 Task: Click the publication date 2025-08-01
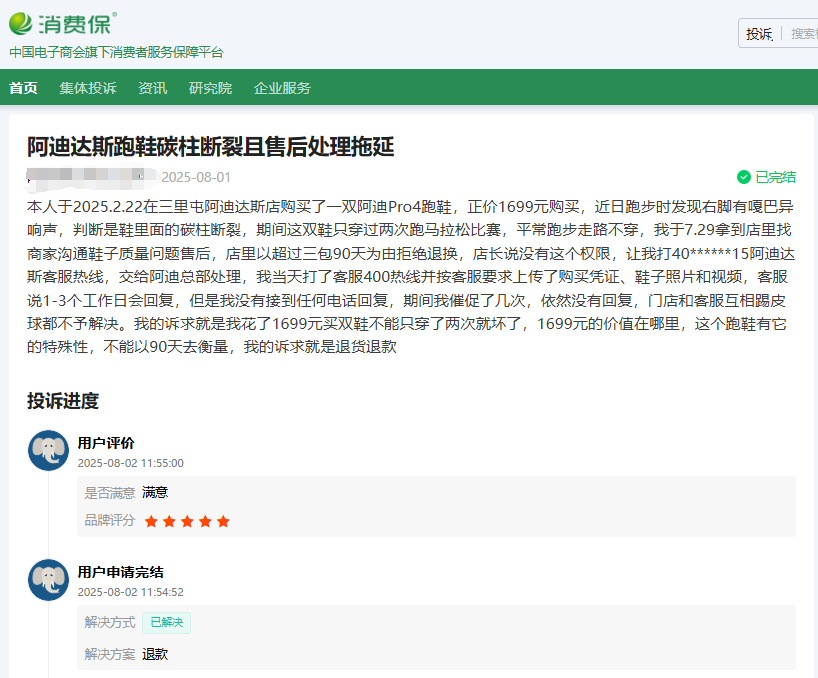tap(196, 177)
